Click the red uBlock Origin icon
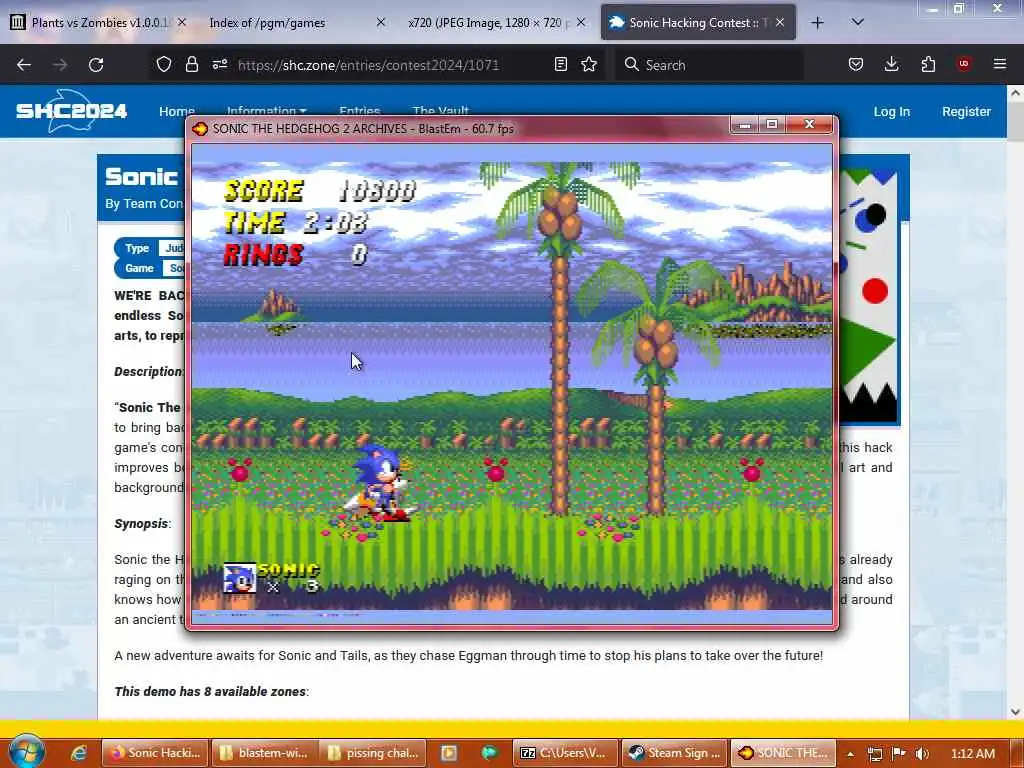Image resolution: width=1024 pixels, height=768 pixels. click(964, 64)
